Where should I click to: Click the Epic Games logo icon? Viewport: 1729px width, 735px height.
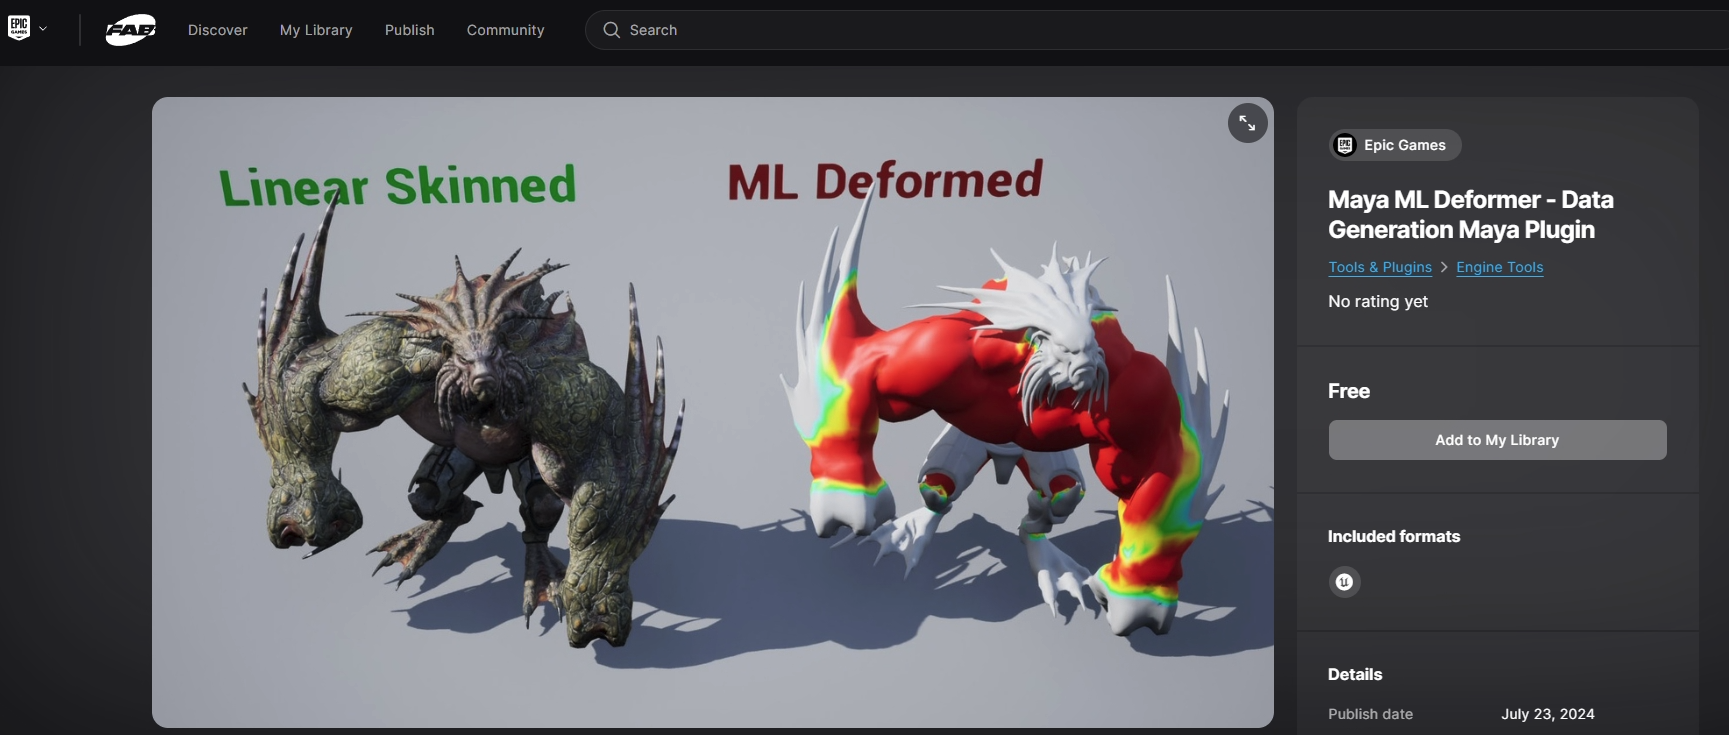click(x=19, y=28)
